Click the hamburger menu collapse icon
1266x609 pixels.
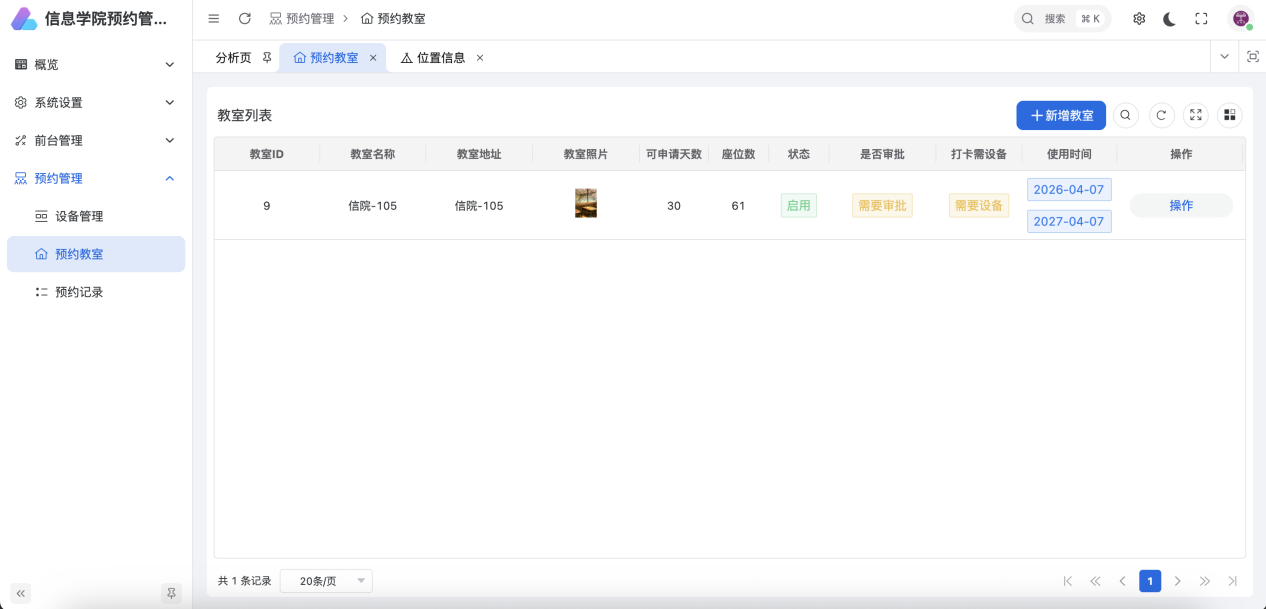tap(213, 19)
